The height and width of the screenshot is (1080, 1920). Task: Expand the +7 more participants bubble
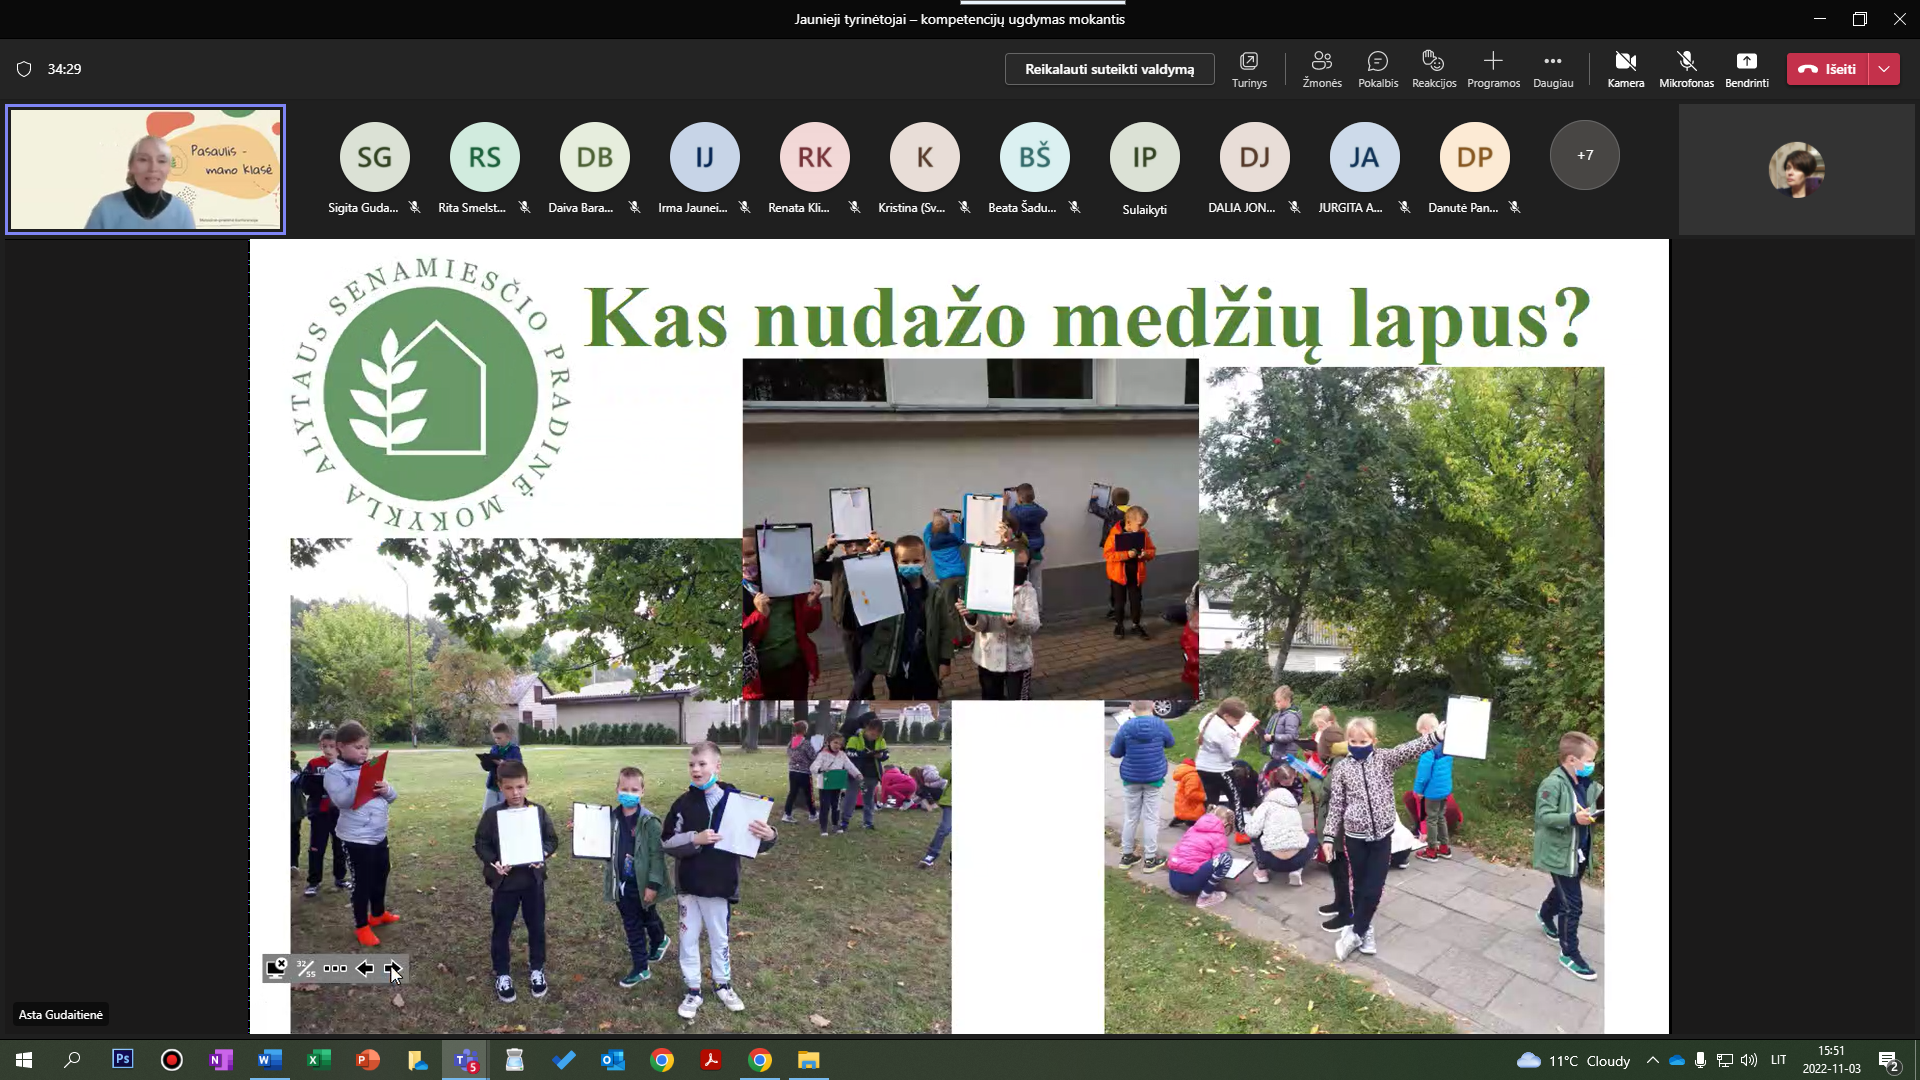[1584, 155]
